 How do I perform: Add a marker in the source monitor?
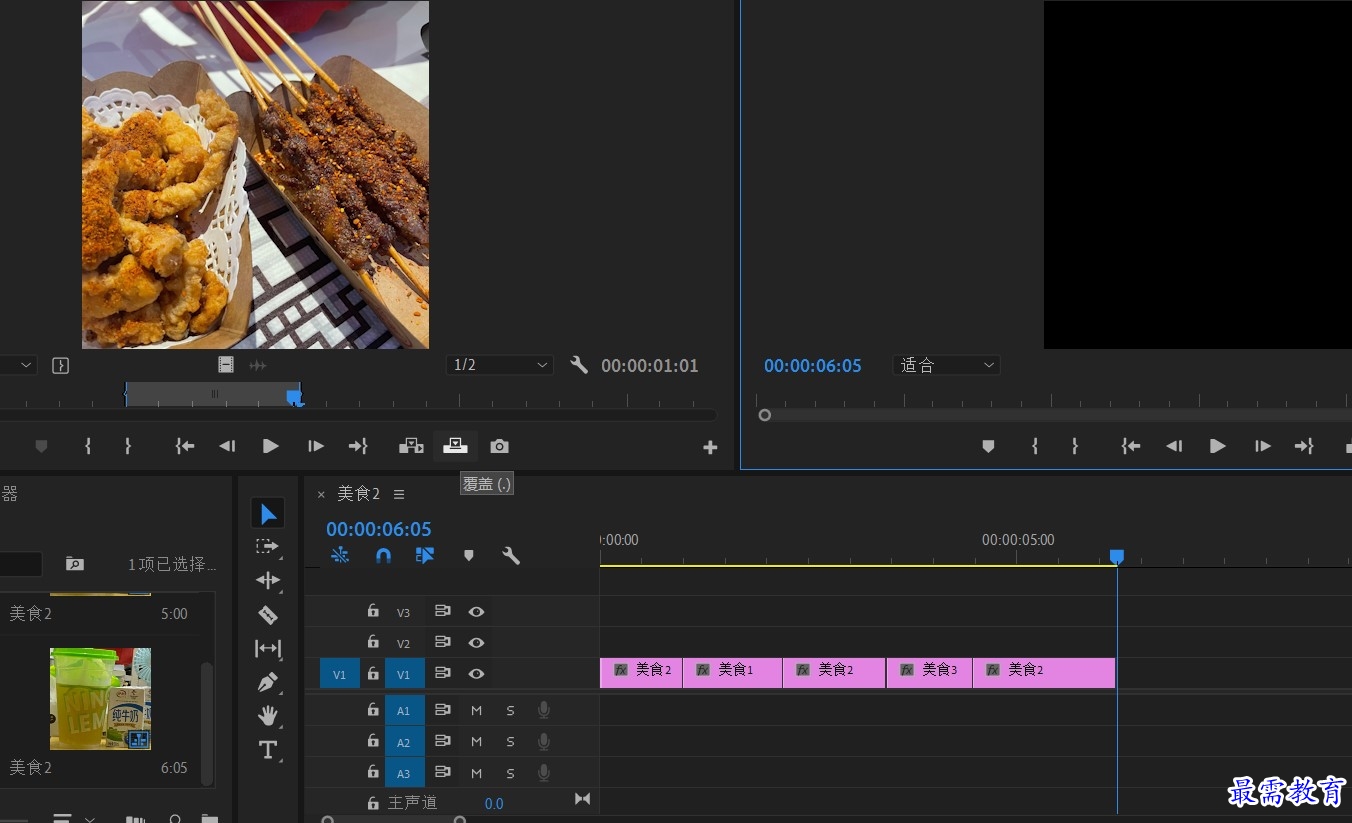tap(41, 447)
